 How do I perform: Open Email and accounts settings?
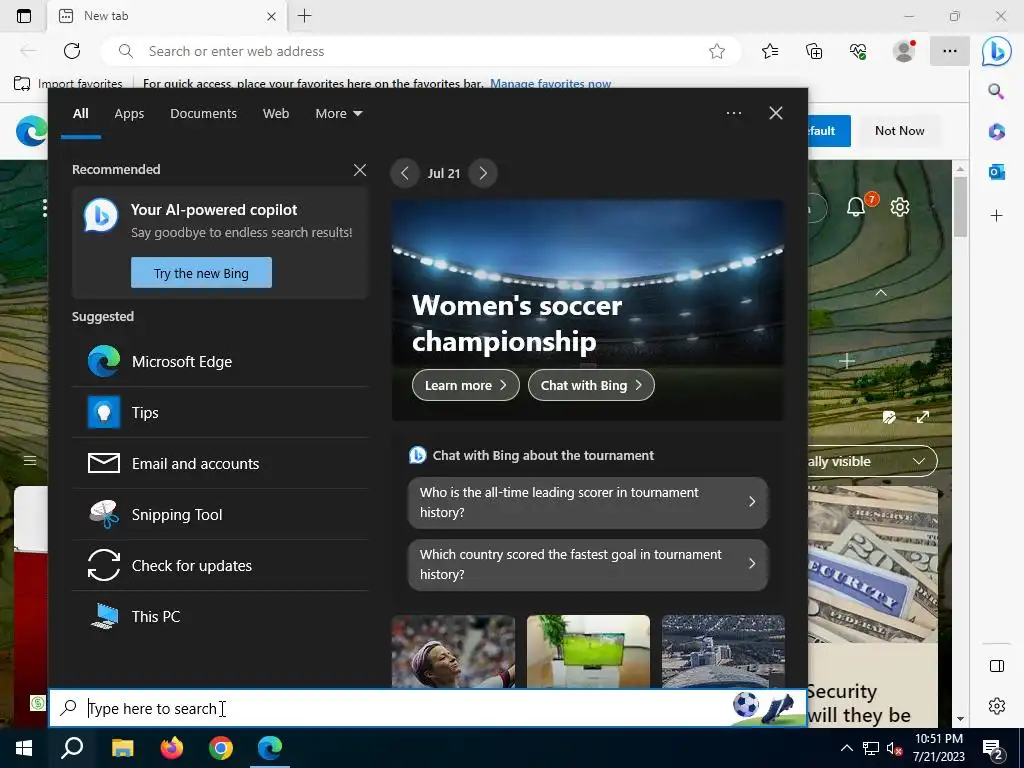pyautogui.click(x=220, y=464)
